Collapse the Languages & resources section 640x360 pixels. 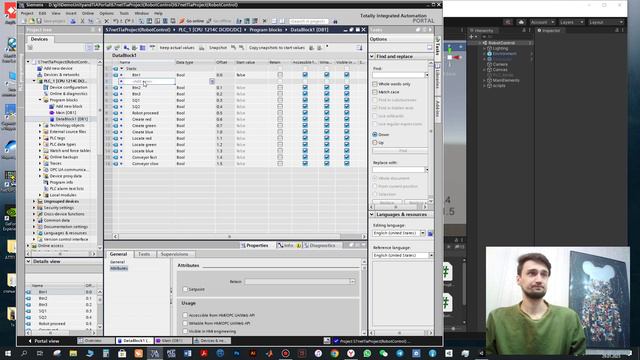[372, 214]
